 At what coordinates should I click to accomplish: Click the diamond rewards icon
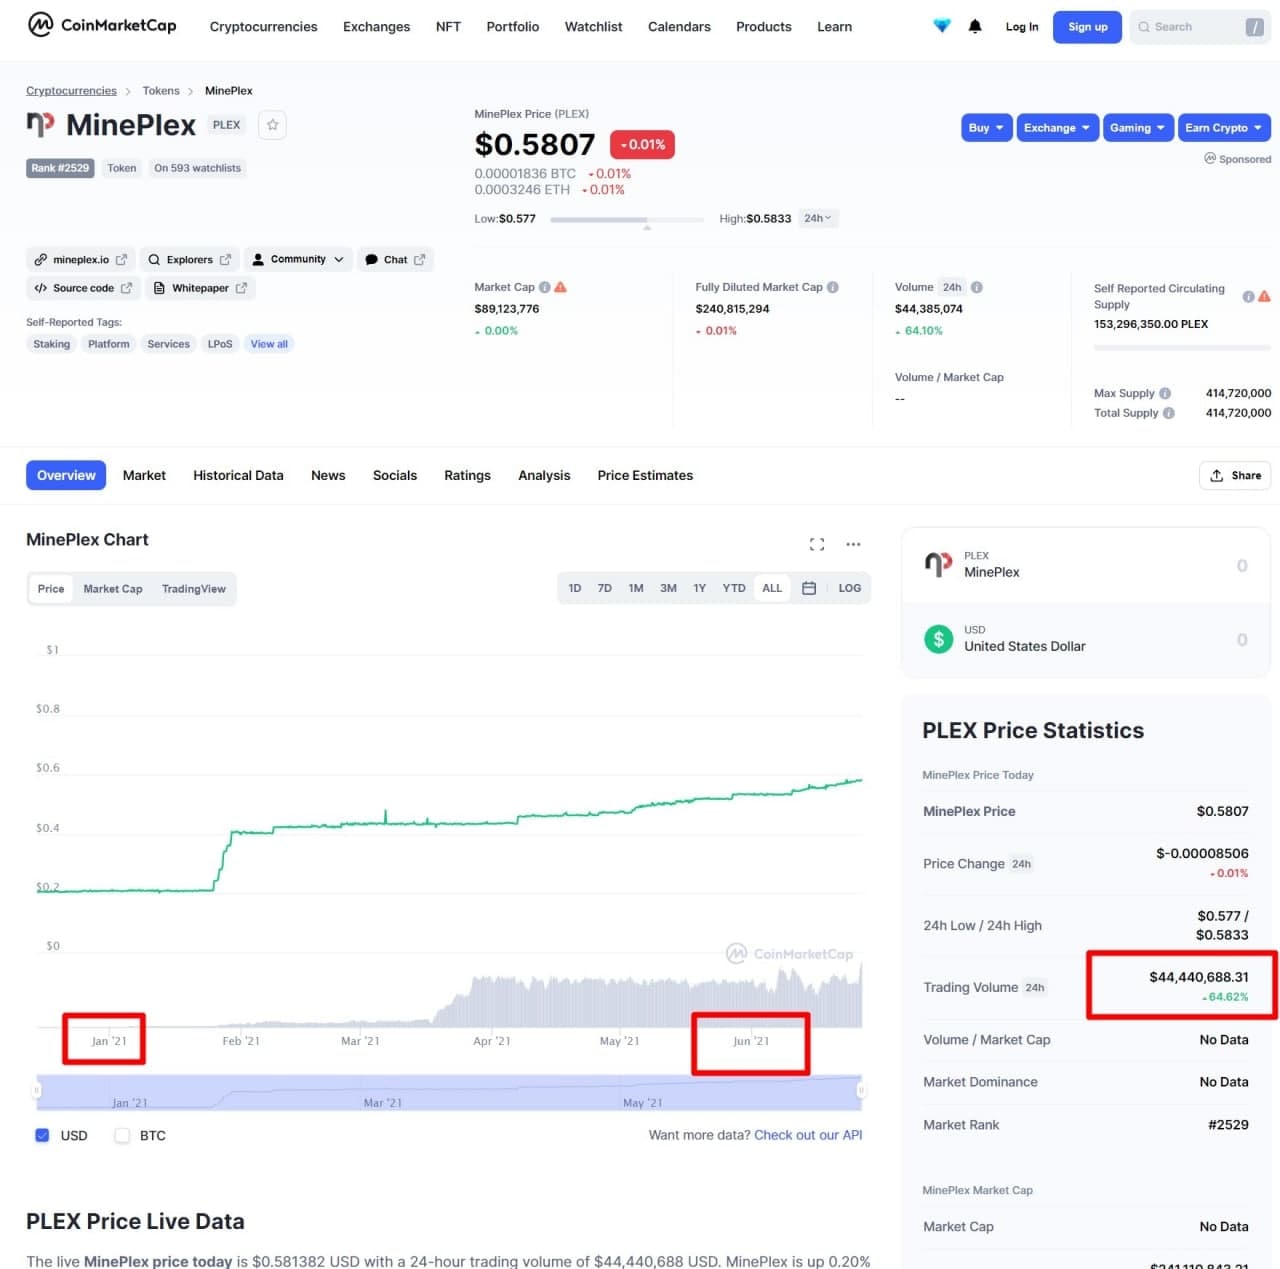click(x=942, y=26)
